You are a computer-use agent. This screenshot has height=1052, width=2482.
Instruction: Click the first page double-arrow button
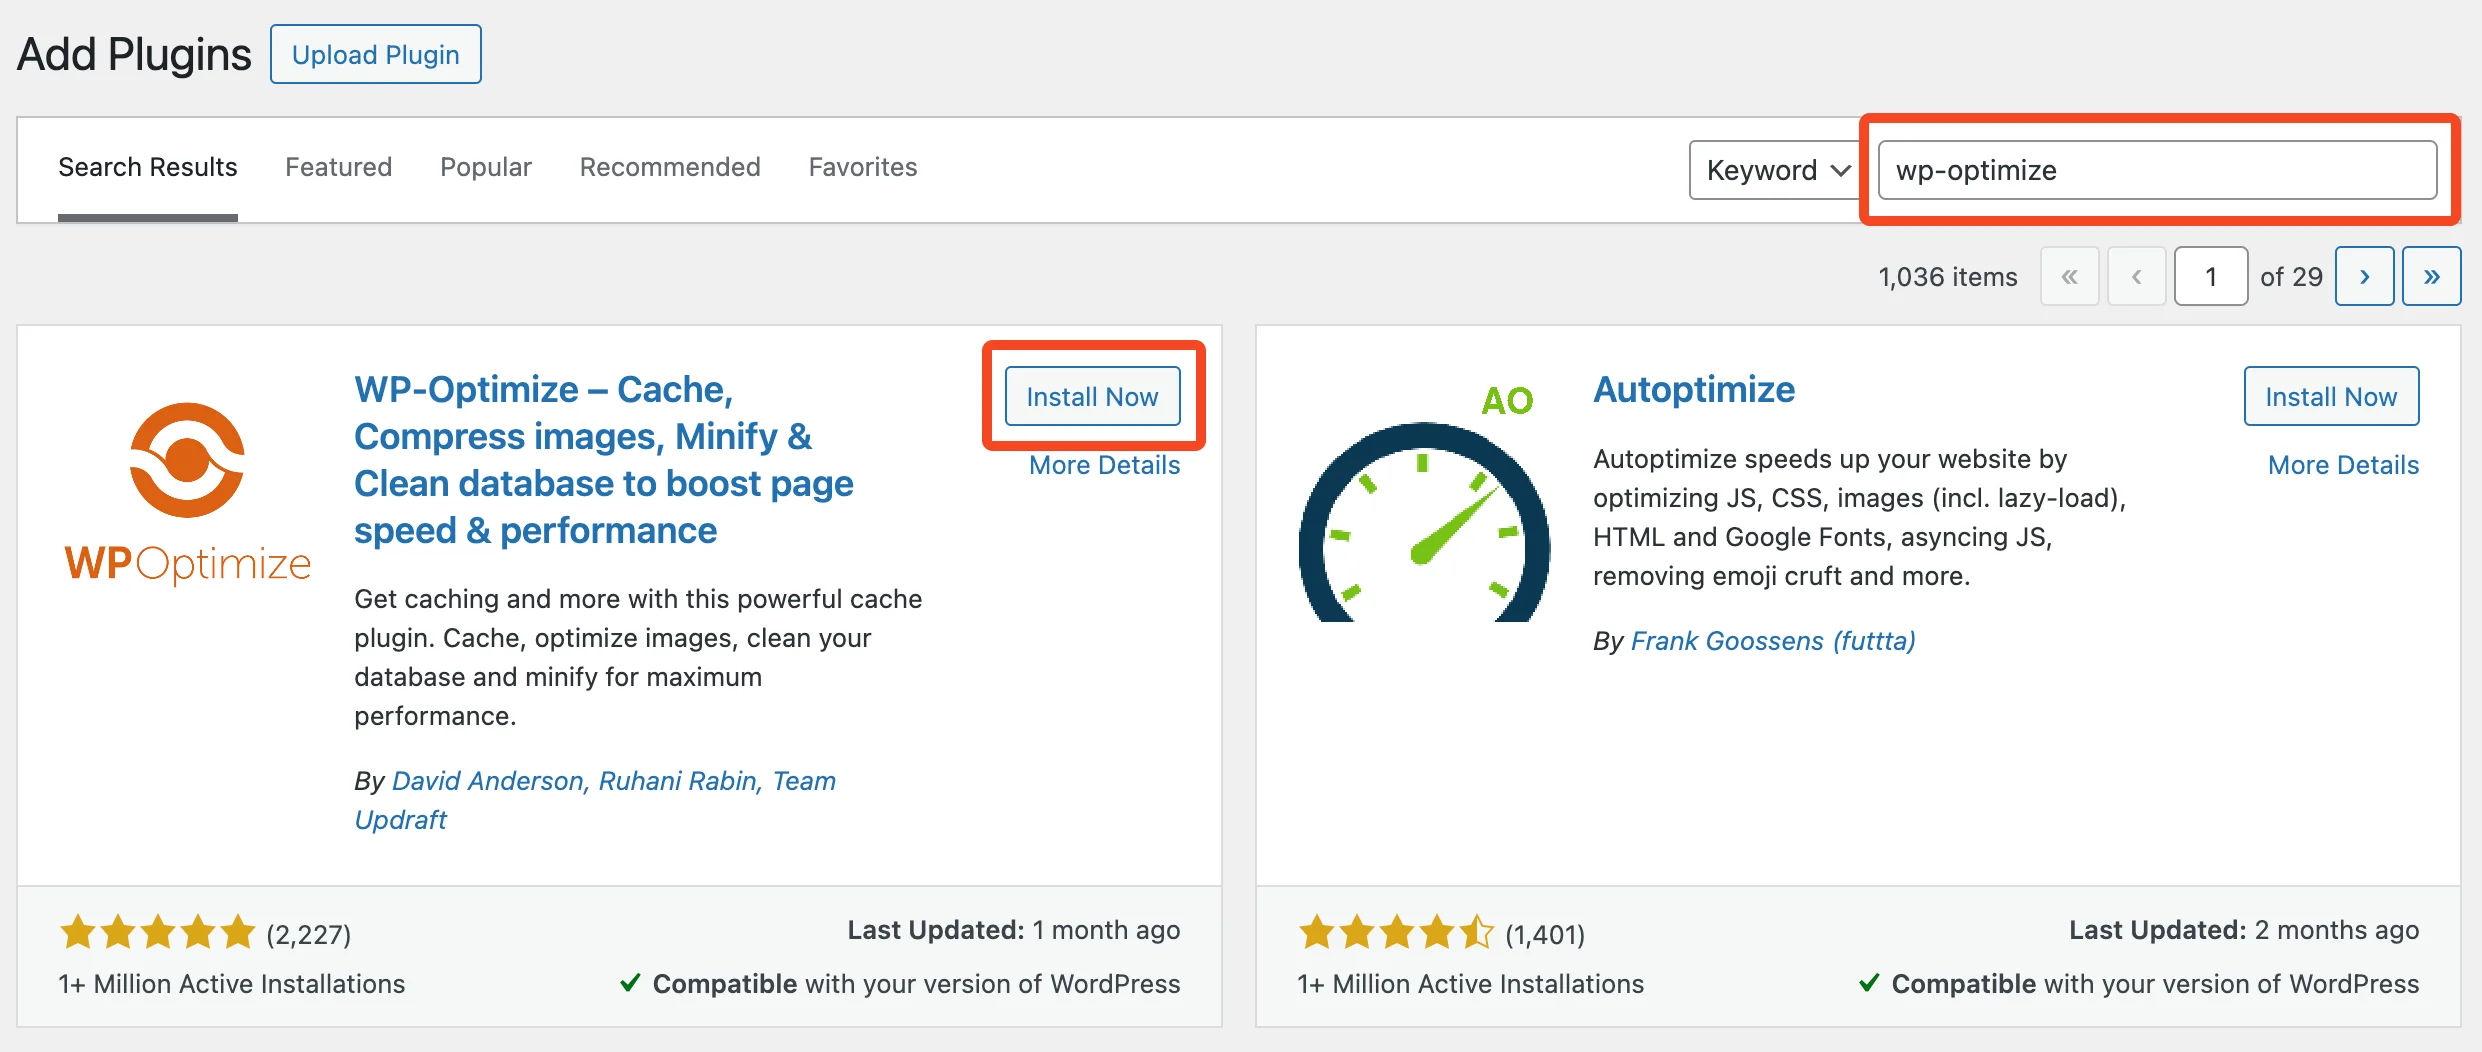point(2069,276)
